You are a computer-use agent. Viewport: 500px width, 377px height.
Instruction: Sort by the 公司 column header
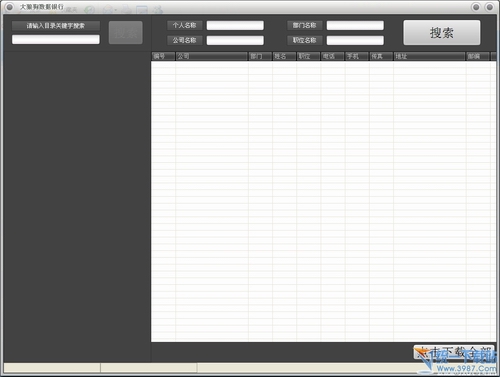tap(212, 56)
